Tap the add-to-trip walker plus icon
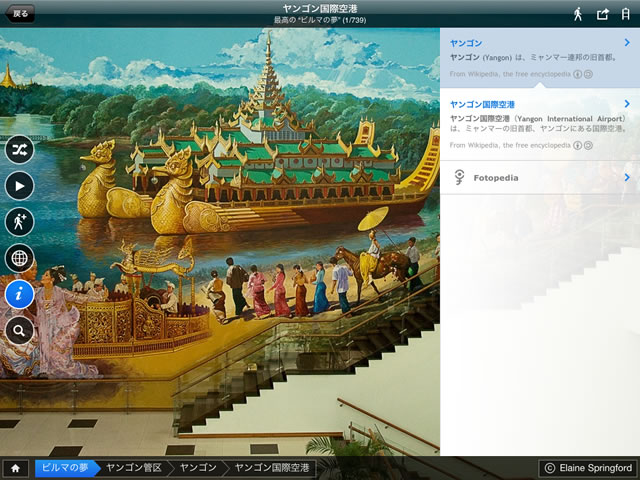The image size is (640, 480). (x=19, y=222)
